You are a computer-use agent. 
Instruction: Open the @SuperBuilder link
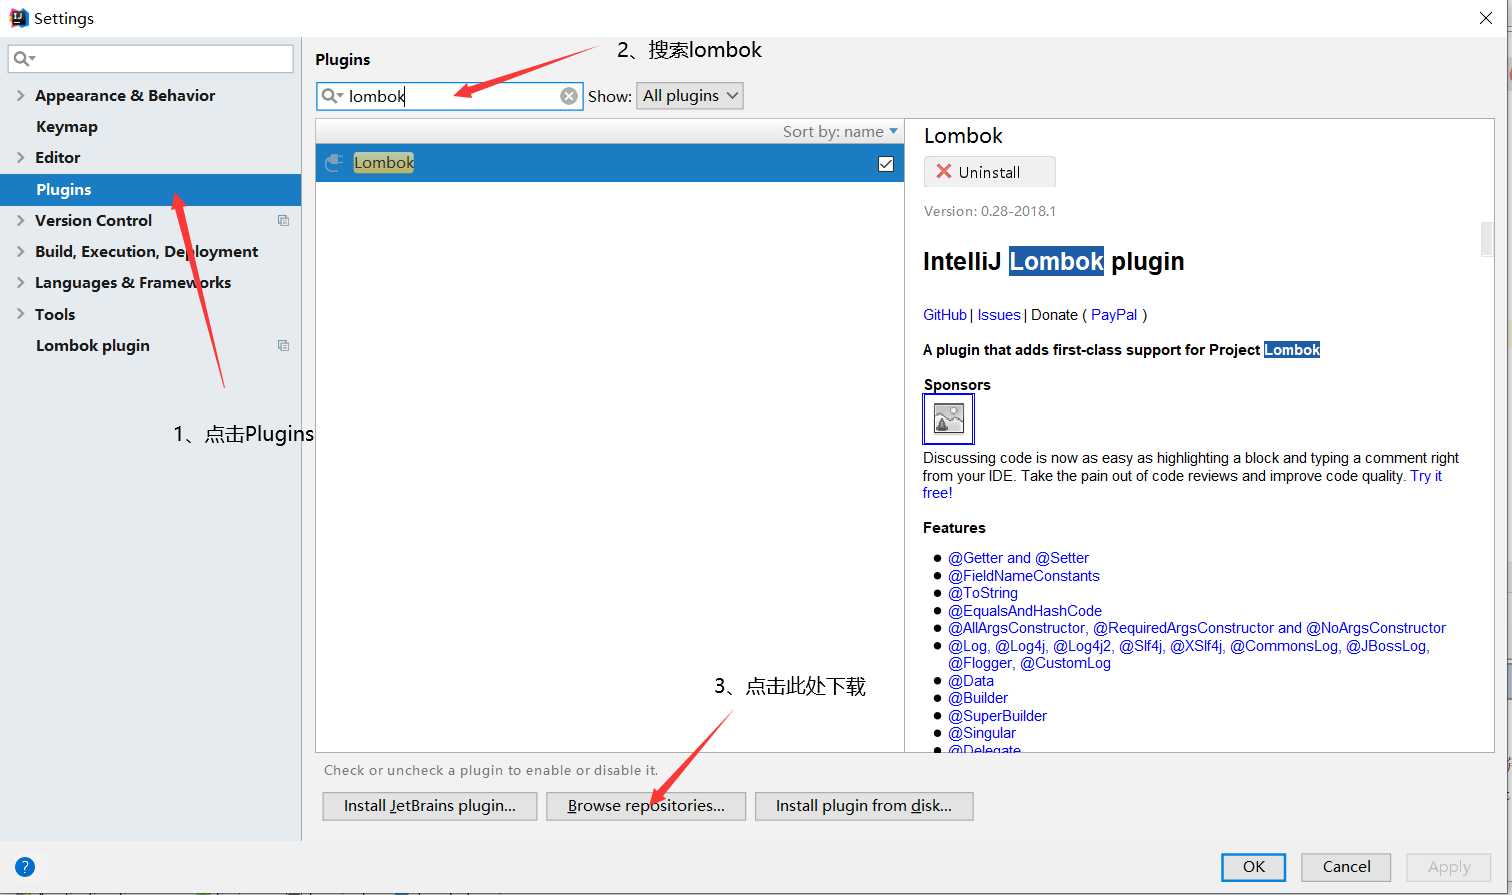click(997, 716)
